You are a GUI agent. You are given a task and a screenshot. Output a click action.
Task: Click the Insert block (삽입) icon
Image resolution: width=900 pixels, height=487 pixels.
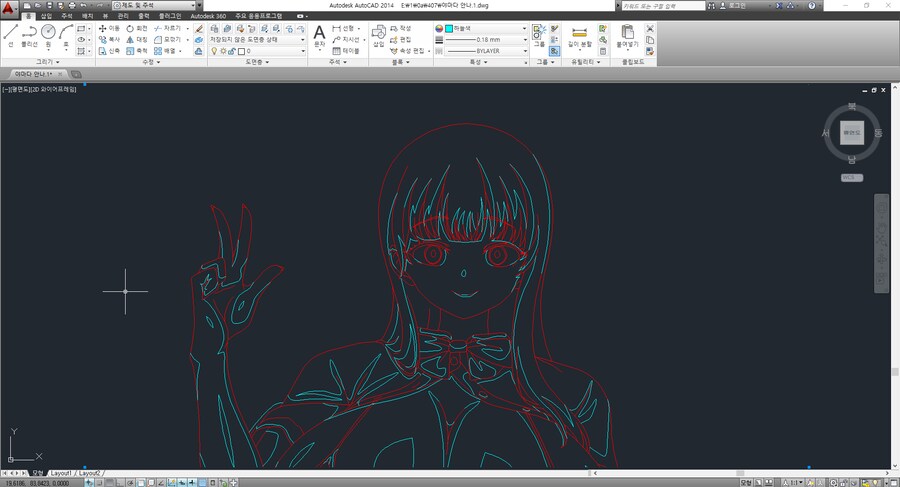click(x=378, y=36)
